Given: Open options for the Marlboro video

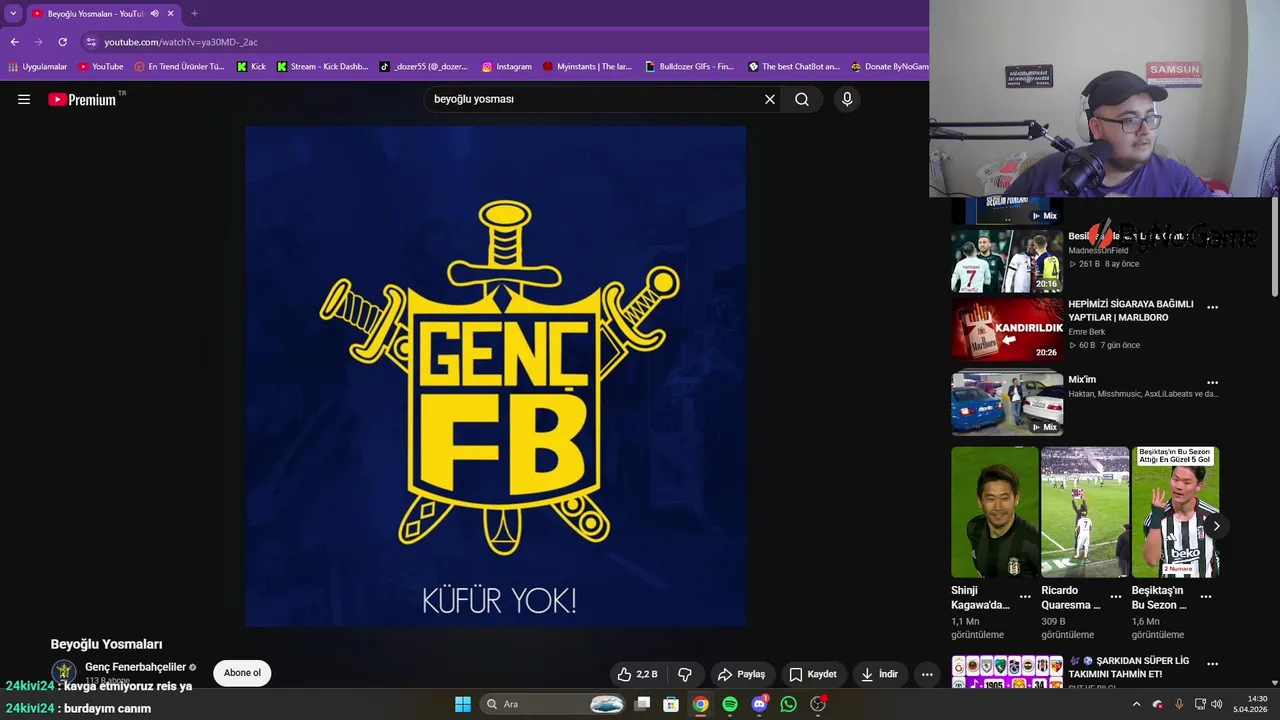Looking at the screenshot, I should [x=1212, y=307].
